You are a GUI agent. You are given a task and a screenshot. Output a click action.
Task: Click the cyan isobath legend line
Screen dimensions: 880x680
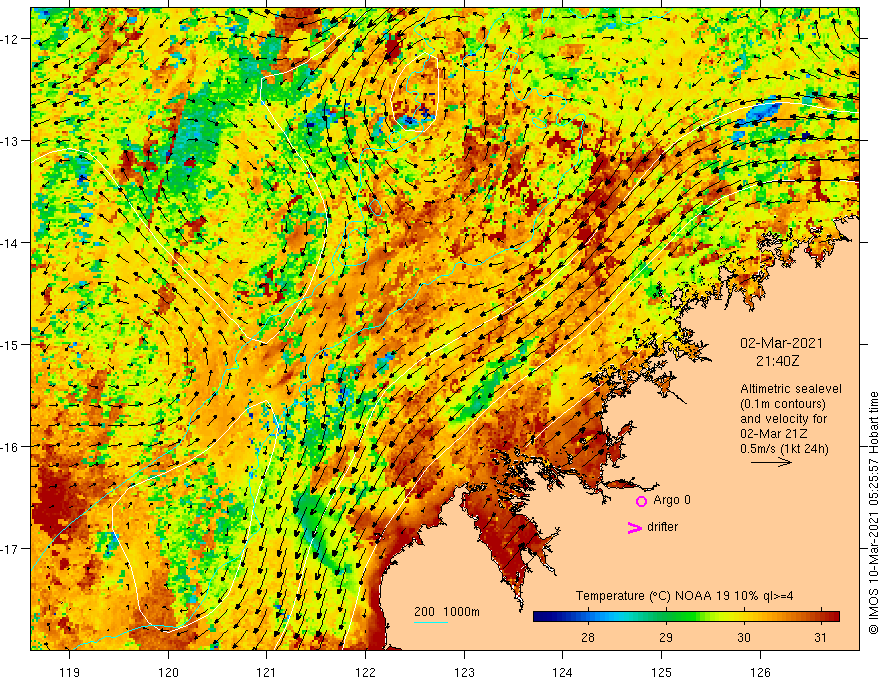[x=430, y=622]
